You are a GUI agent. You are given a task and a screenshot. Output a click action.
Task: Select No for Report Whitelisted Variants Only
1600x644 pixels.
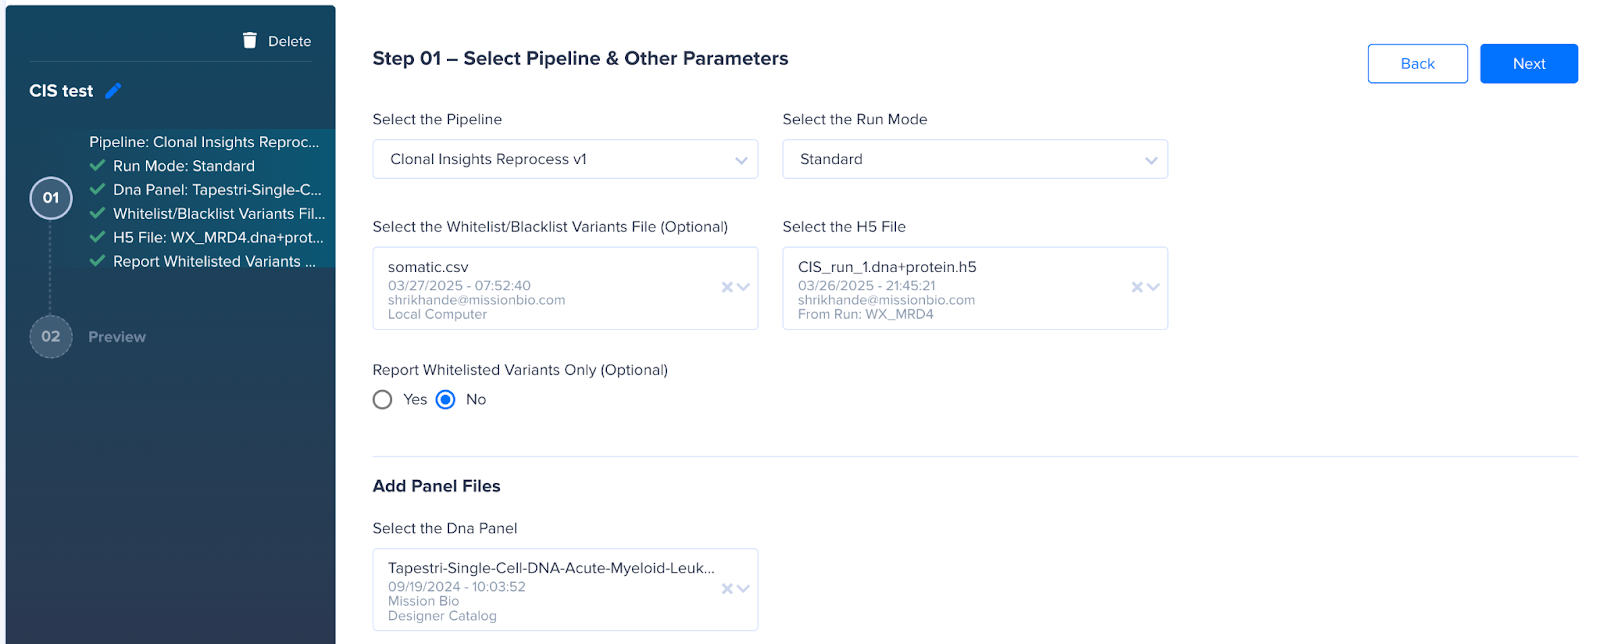pyautogui.click(x=446, y=400)
